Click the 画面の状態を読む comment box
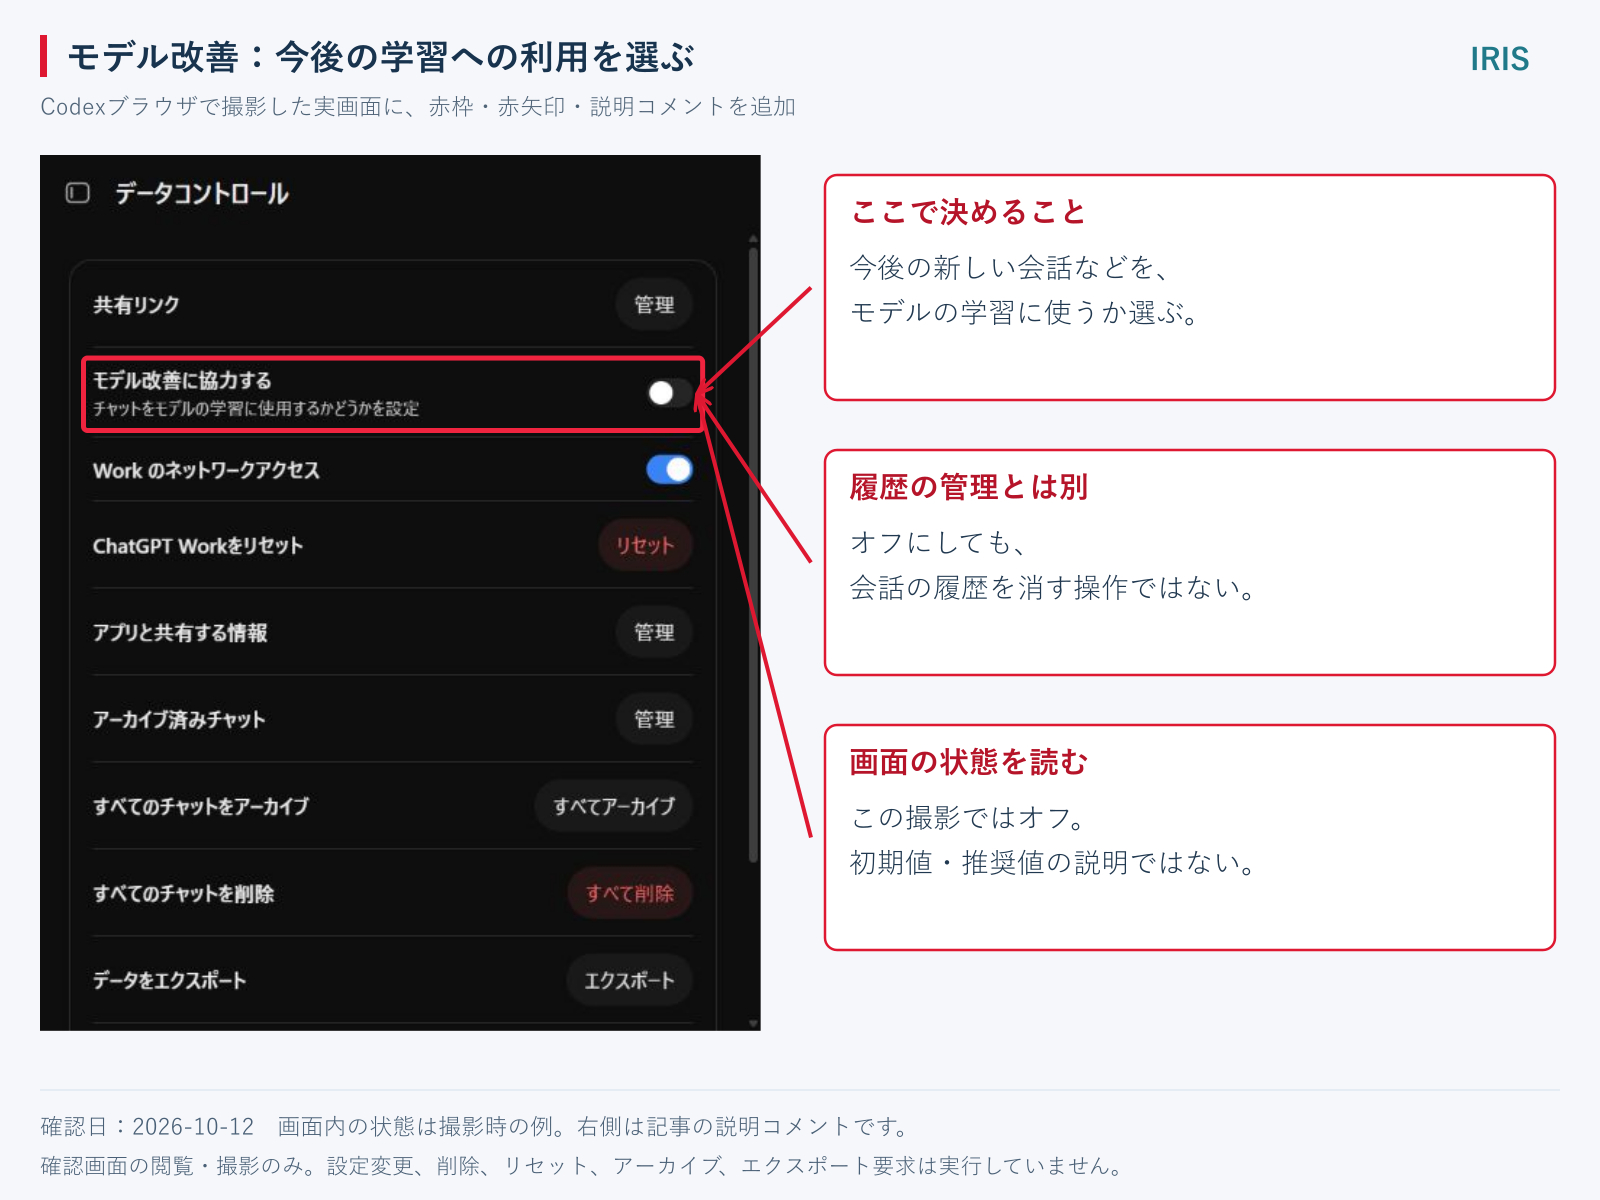This screenshot has height=1200, width=1600. click(x=1190, y=838)
